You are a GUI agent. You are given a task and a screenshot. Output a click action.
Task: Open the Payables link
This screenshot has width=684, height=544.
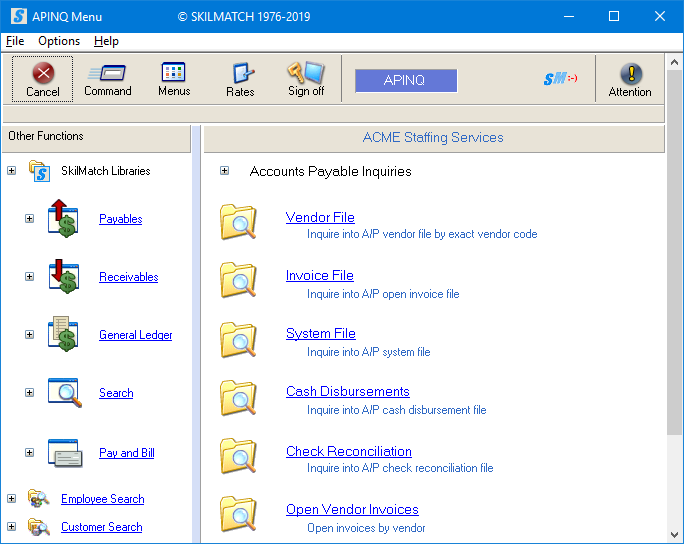point(120,219)
